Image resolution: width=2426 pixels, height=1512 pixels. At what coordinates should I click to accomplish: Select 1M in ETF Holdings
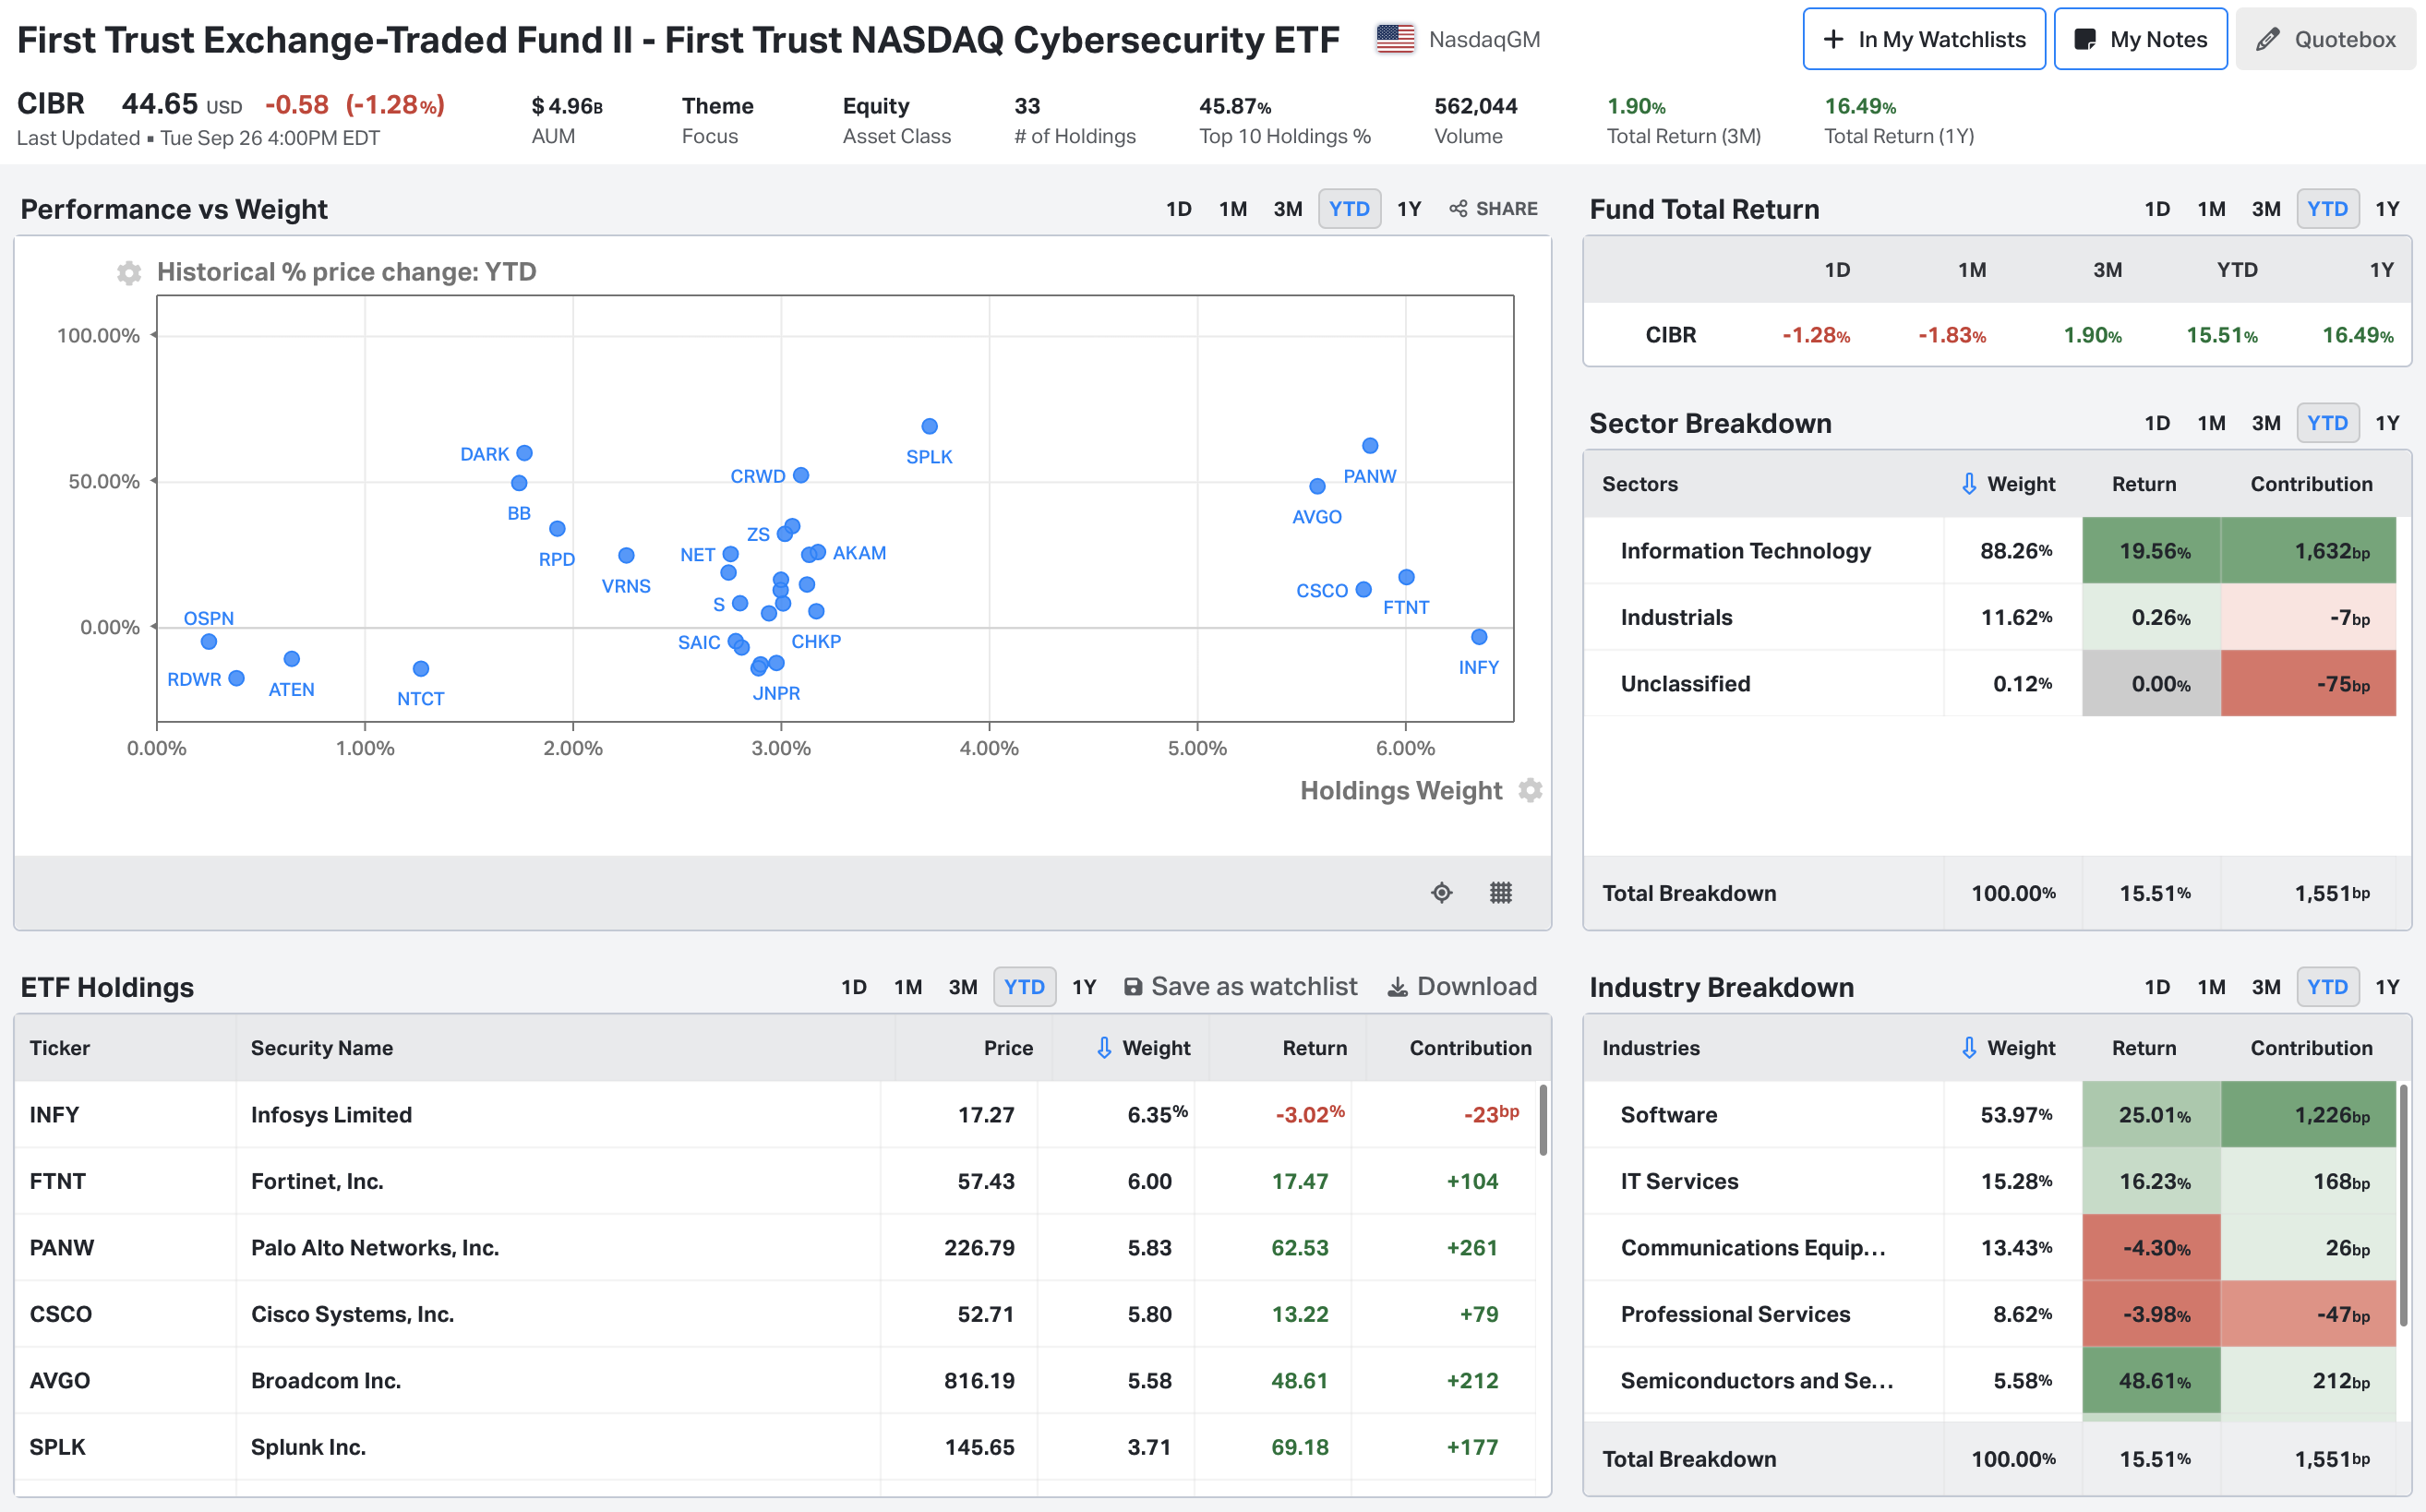click(x=908, y=987)
